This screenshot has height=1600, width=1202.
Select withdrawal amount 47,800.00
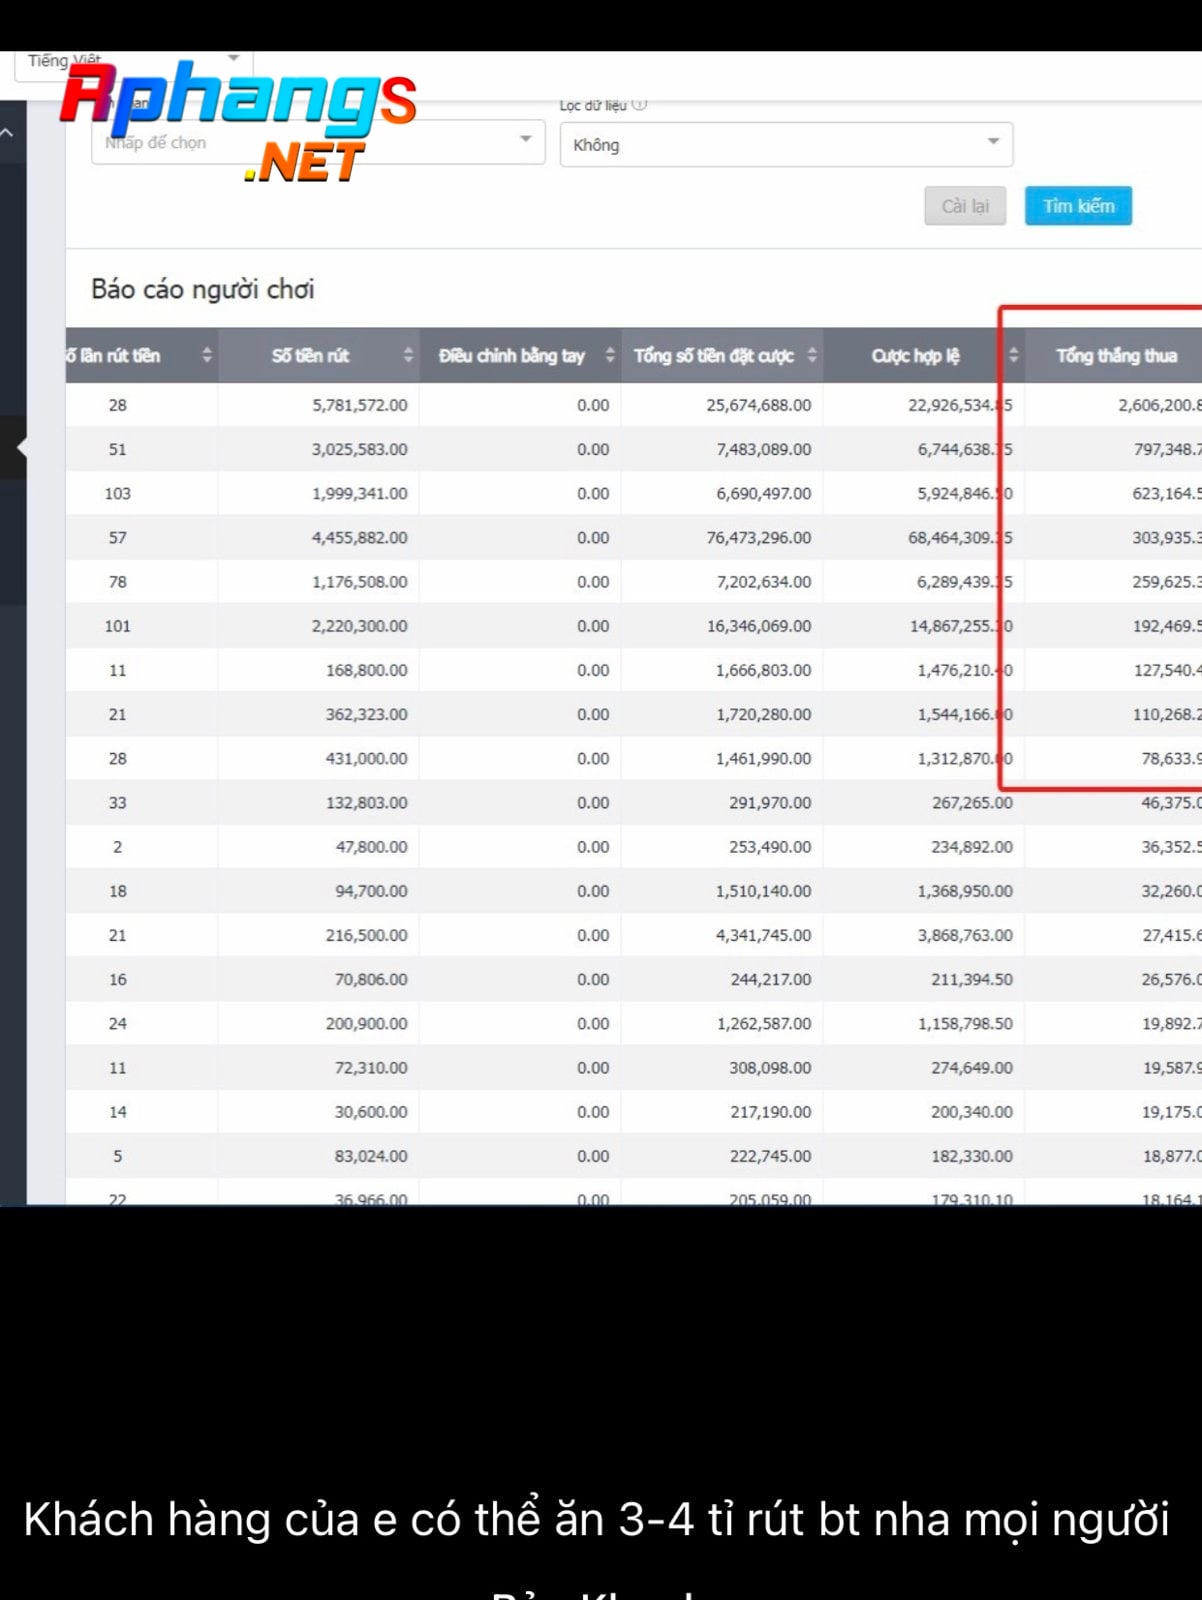(371, 846)
